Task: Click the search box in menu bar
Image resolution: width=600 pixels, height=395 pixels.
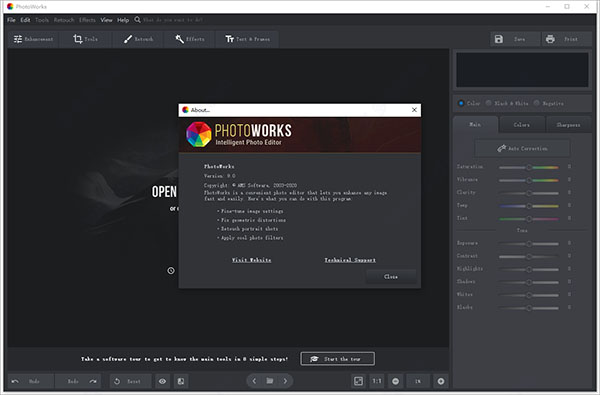Action: 173,20
